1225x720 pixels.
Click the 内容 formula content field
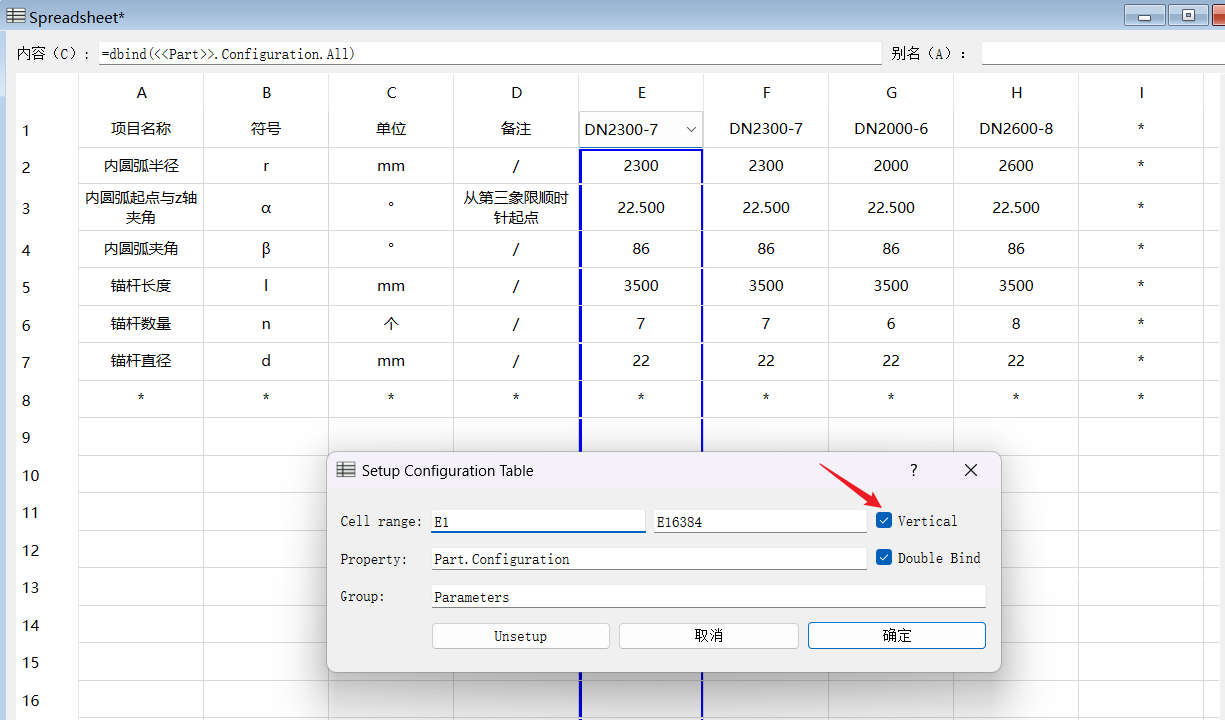[x=490, y=54]
